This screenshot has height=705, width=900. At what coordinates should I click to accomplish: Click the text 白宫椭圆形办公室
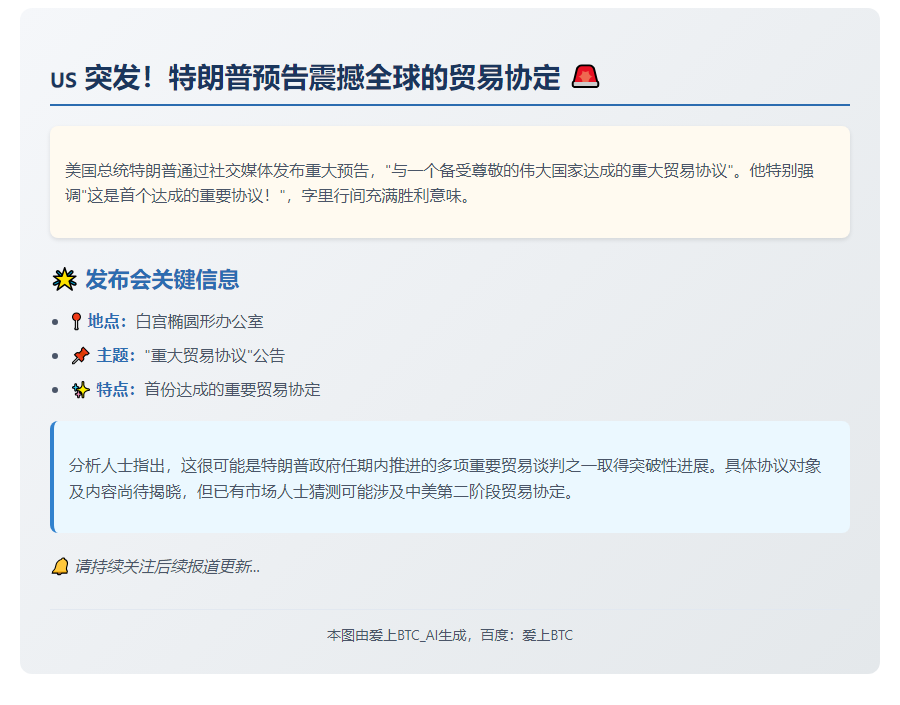(199, 322)
